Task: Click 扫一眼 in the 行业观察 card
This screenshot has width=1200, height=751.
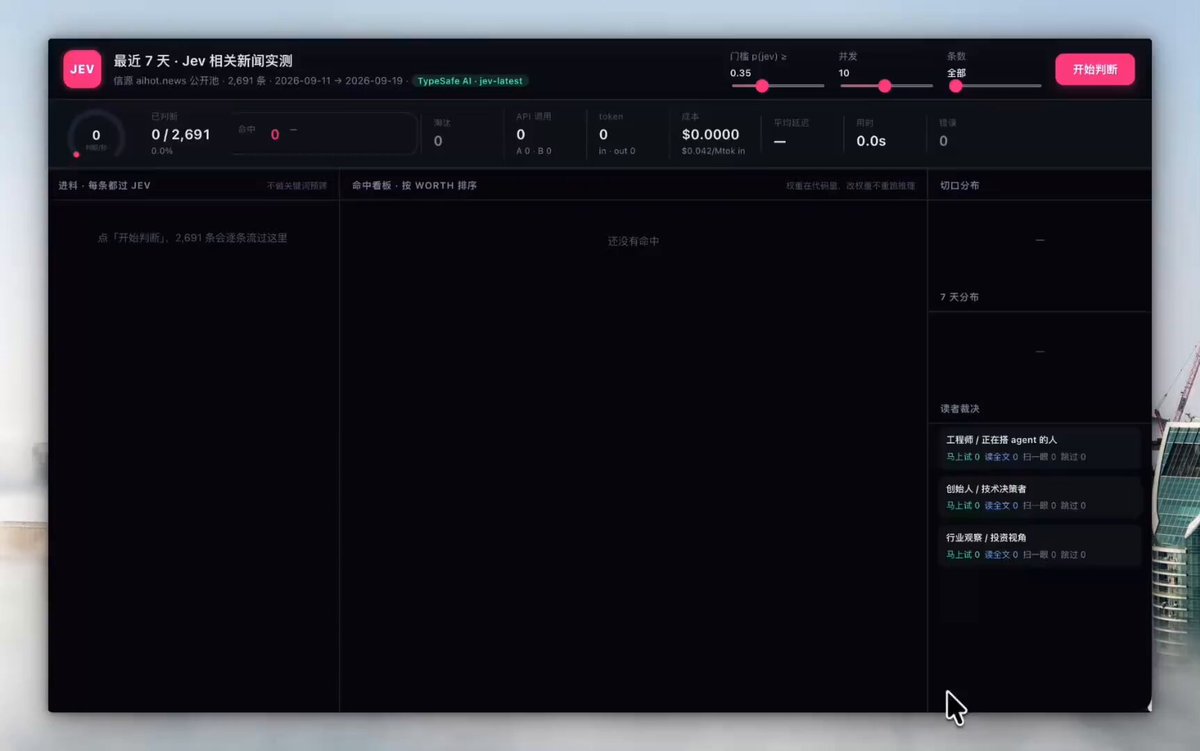Action: pyautogui.click(x=1039, y=555)
